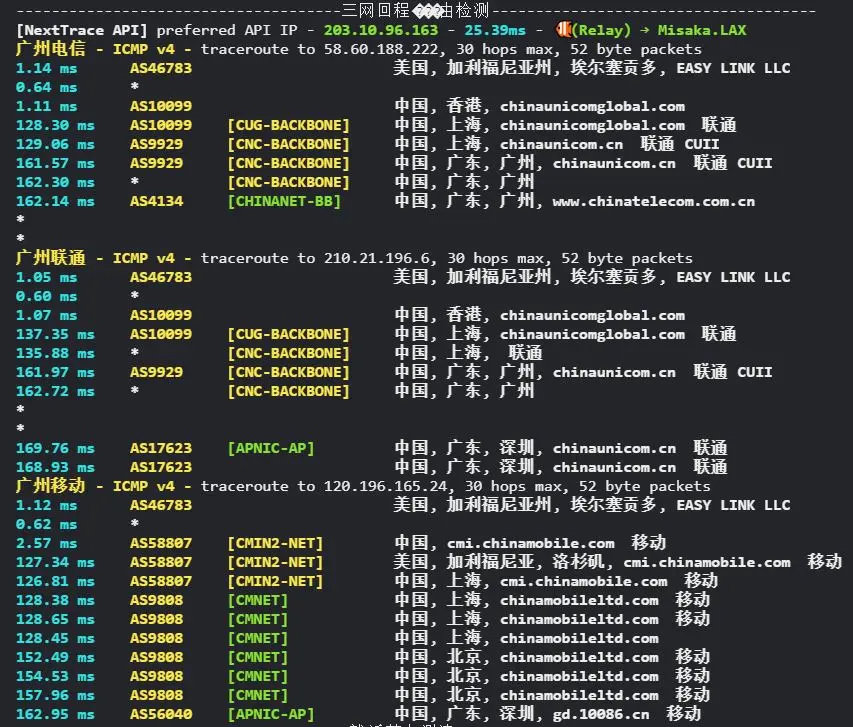
Task: Click the 128.38 ms hop latency
Action: pyautogui.click(x=55, y=600)
